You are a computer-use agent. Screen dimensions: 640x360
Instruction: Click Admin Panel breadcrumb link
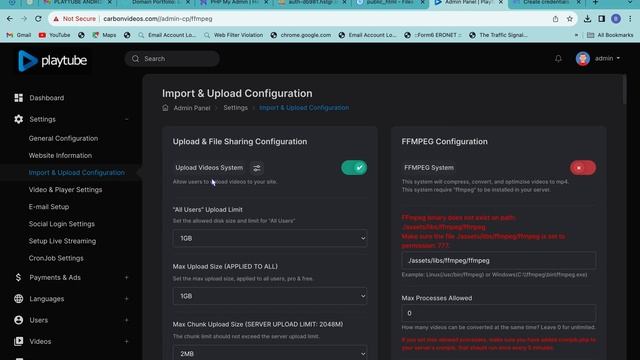(192, 108)
